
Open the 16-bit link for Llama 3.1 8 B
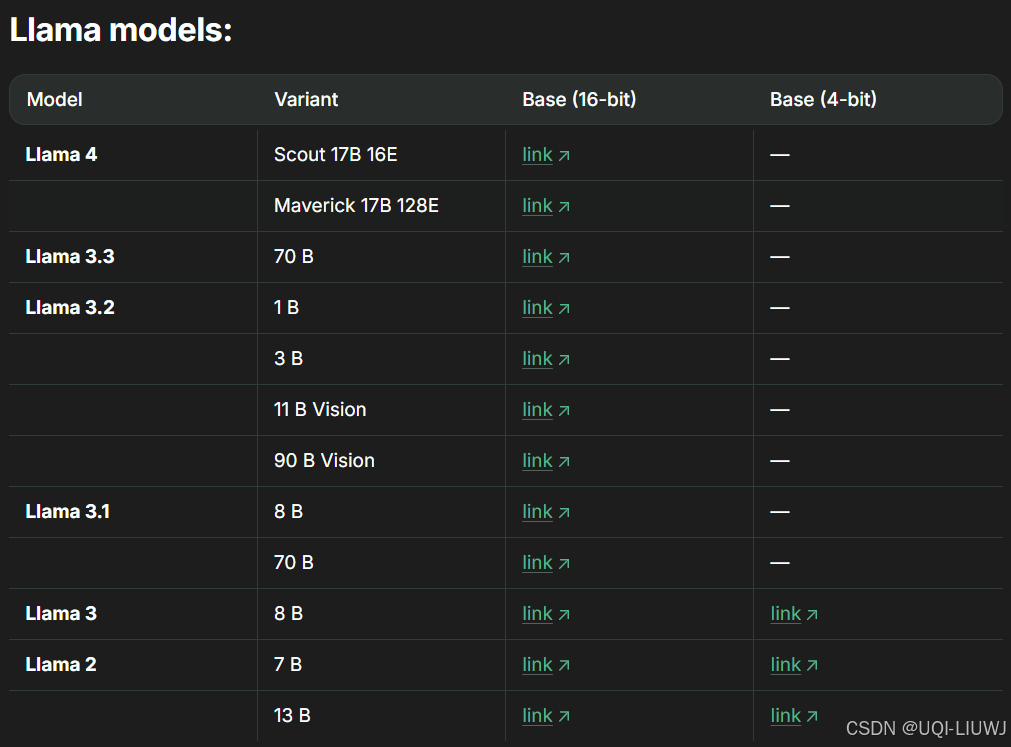545,511
